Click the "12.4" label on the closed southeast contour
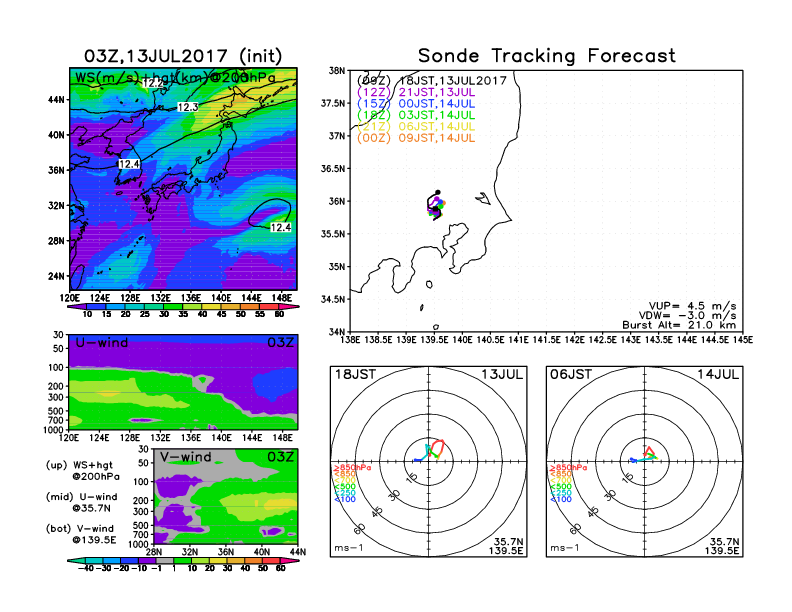 tap(281, 228)
